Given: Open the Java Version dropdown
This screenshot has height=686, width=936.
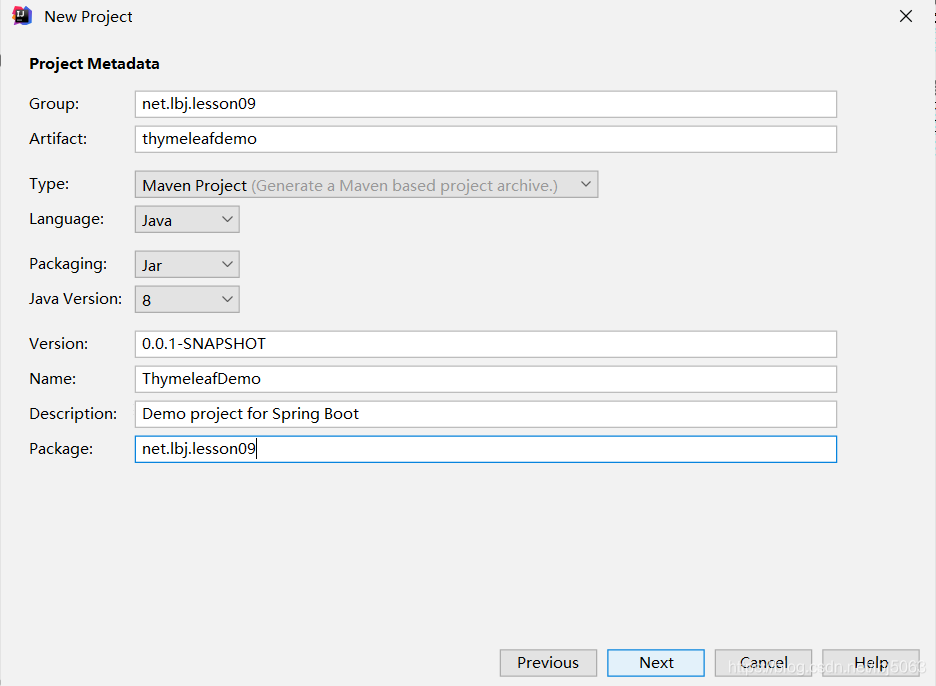Looking at the screenshot, I should tap(187, 299).
